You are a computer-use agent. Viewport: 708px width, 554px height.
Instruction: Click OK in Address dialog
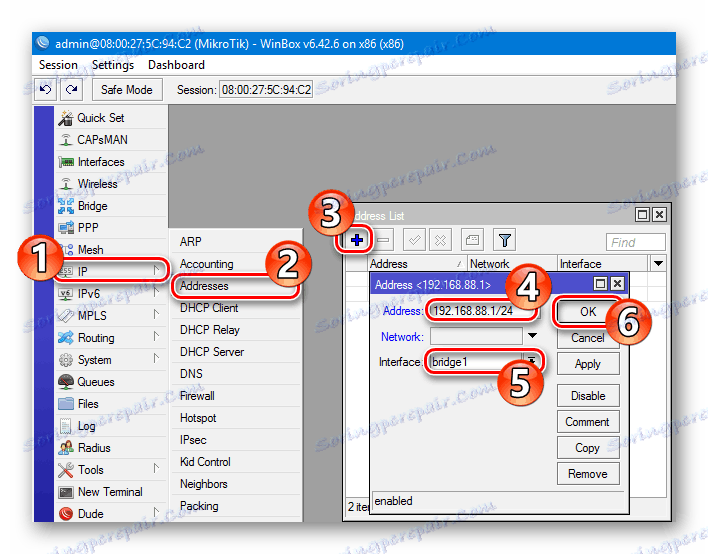tap(588, 312)
